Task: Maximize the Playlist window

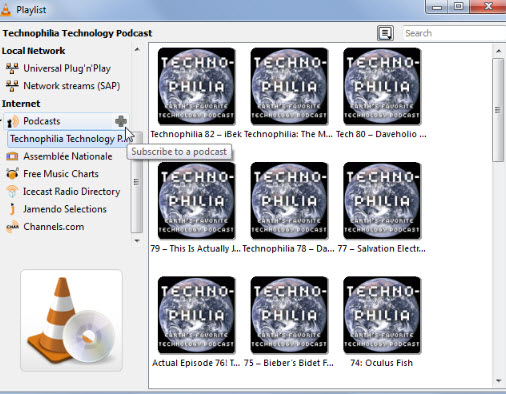Action: click(459, 6)
